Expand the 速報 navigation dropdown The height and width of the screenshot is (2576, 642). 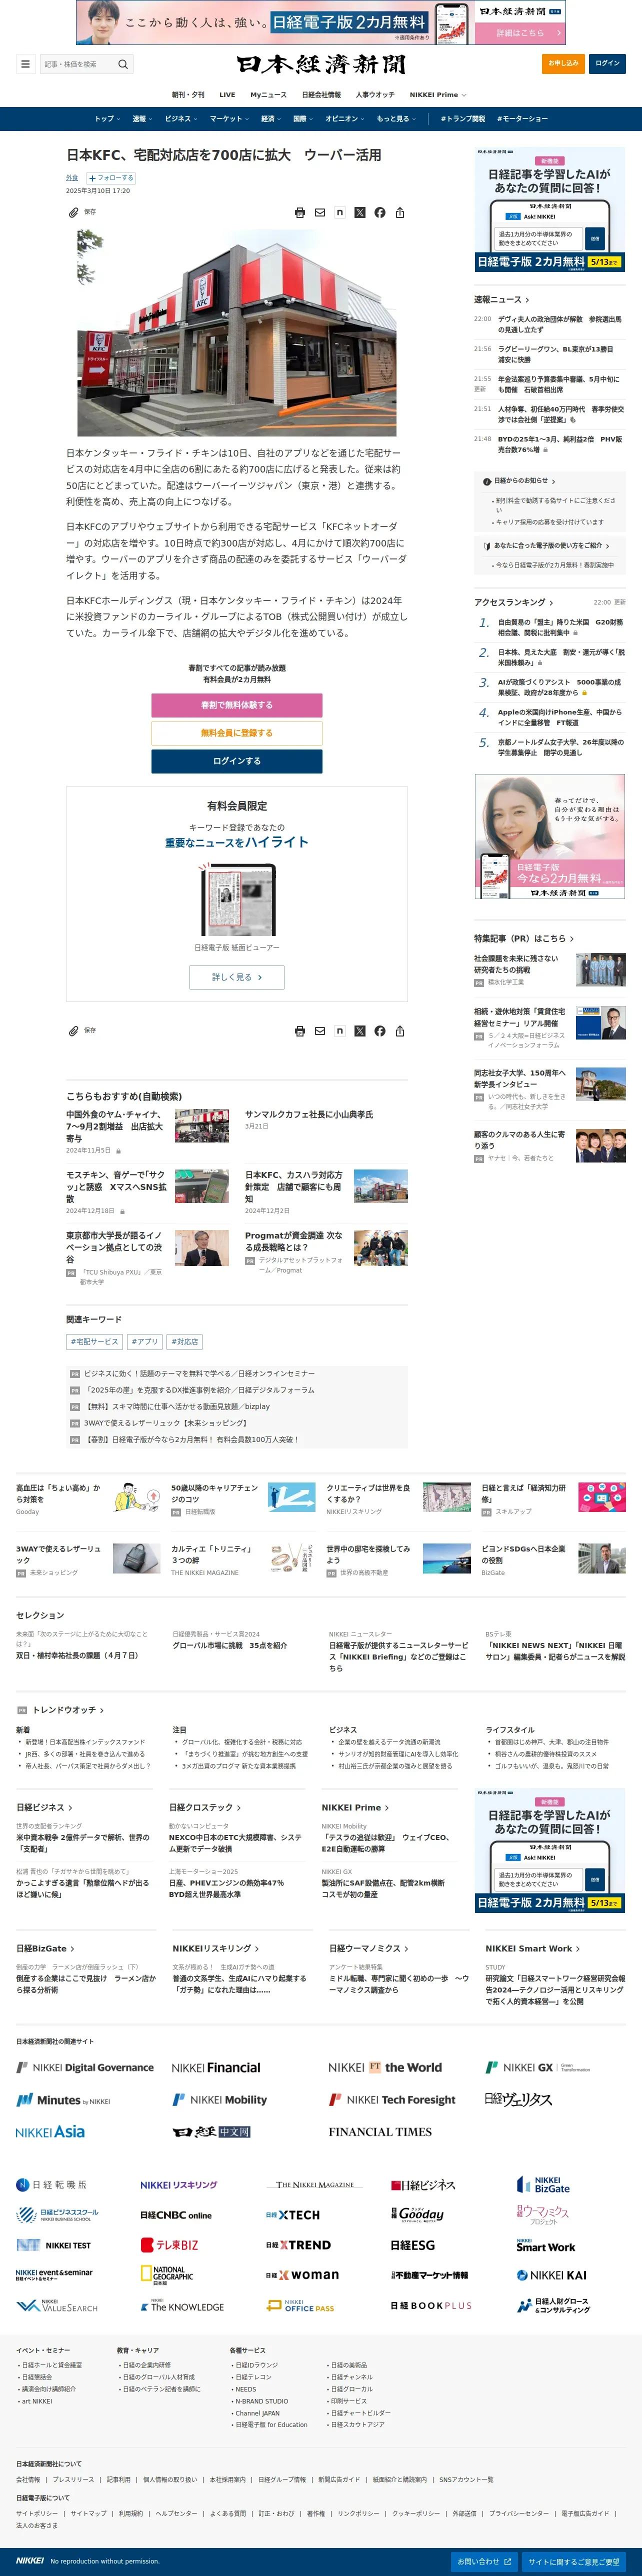[142, 119]
